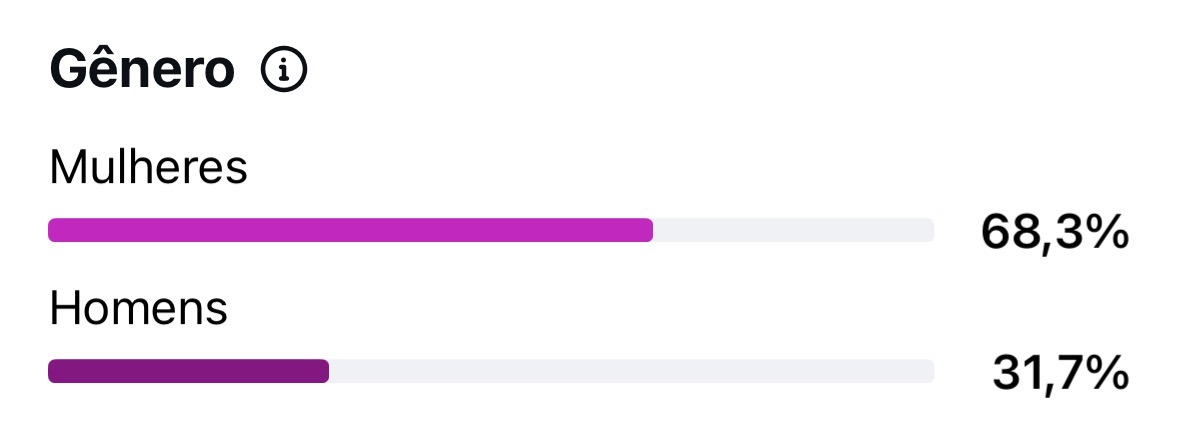Click the 31,7% value
The height and width of the screenshot is (446, 1179).
coord(1060,372)
